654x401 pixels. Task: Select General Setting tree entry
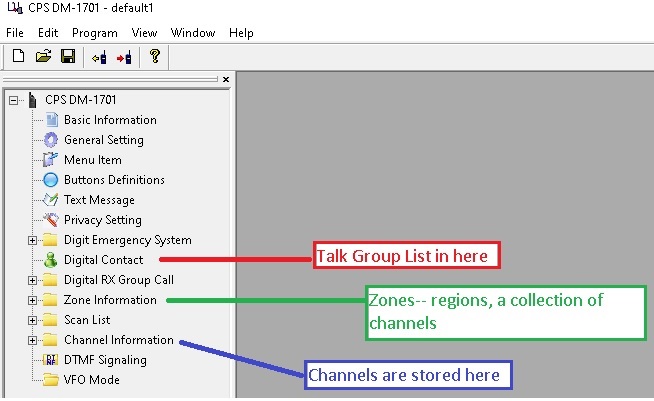pos(104,140)
